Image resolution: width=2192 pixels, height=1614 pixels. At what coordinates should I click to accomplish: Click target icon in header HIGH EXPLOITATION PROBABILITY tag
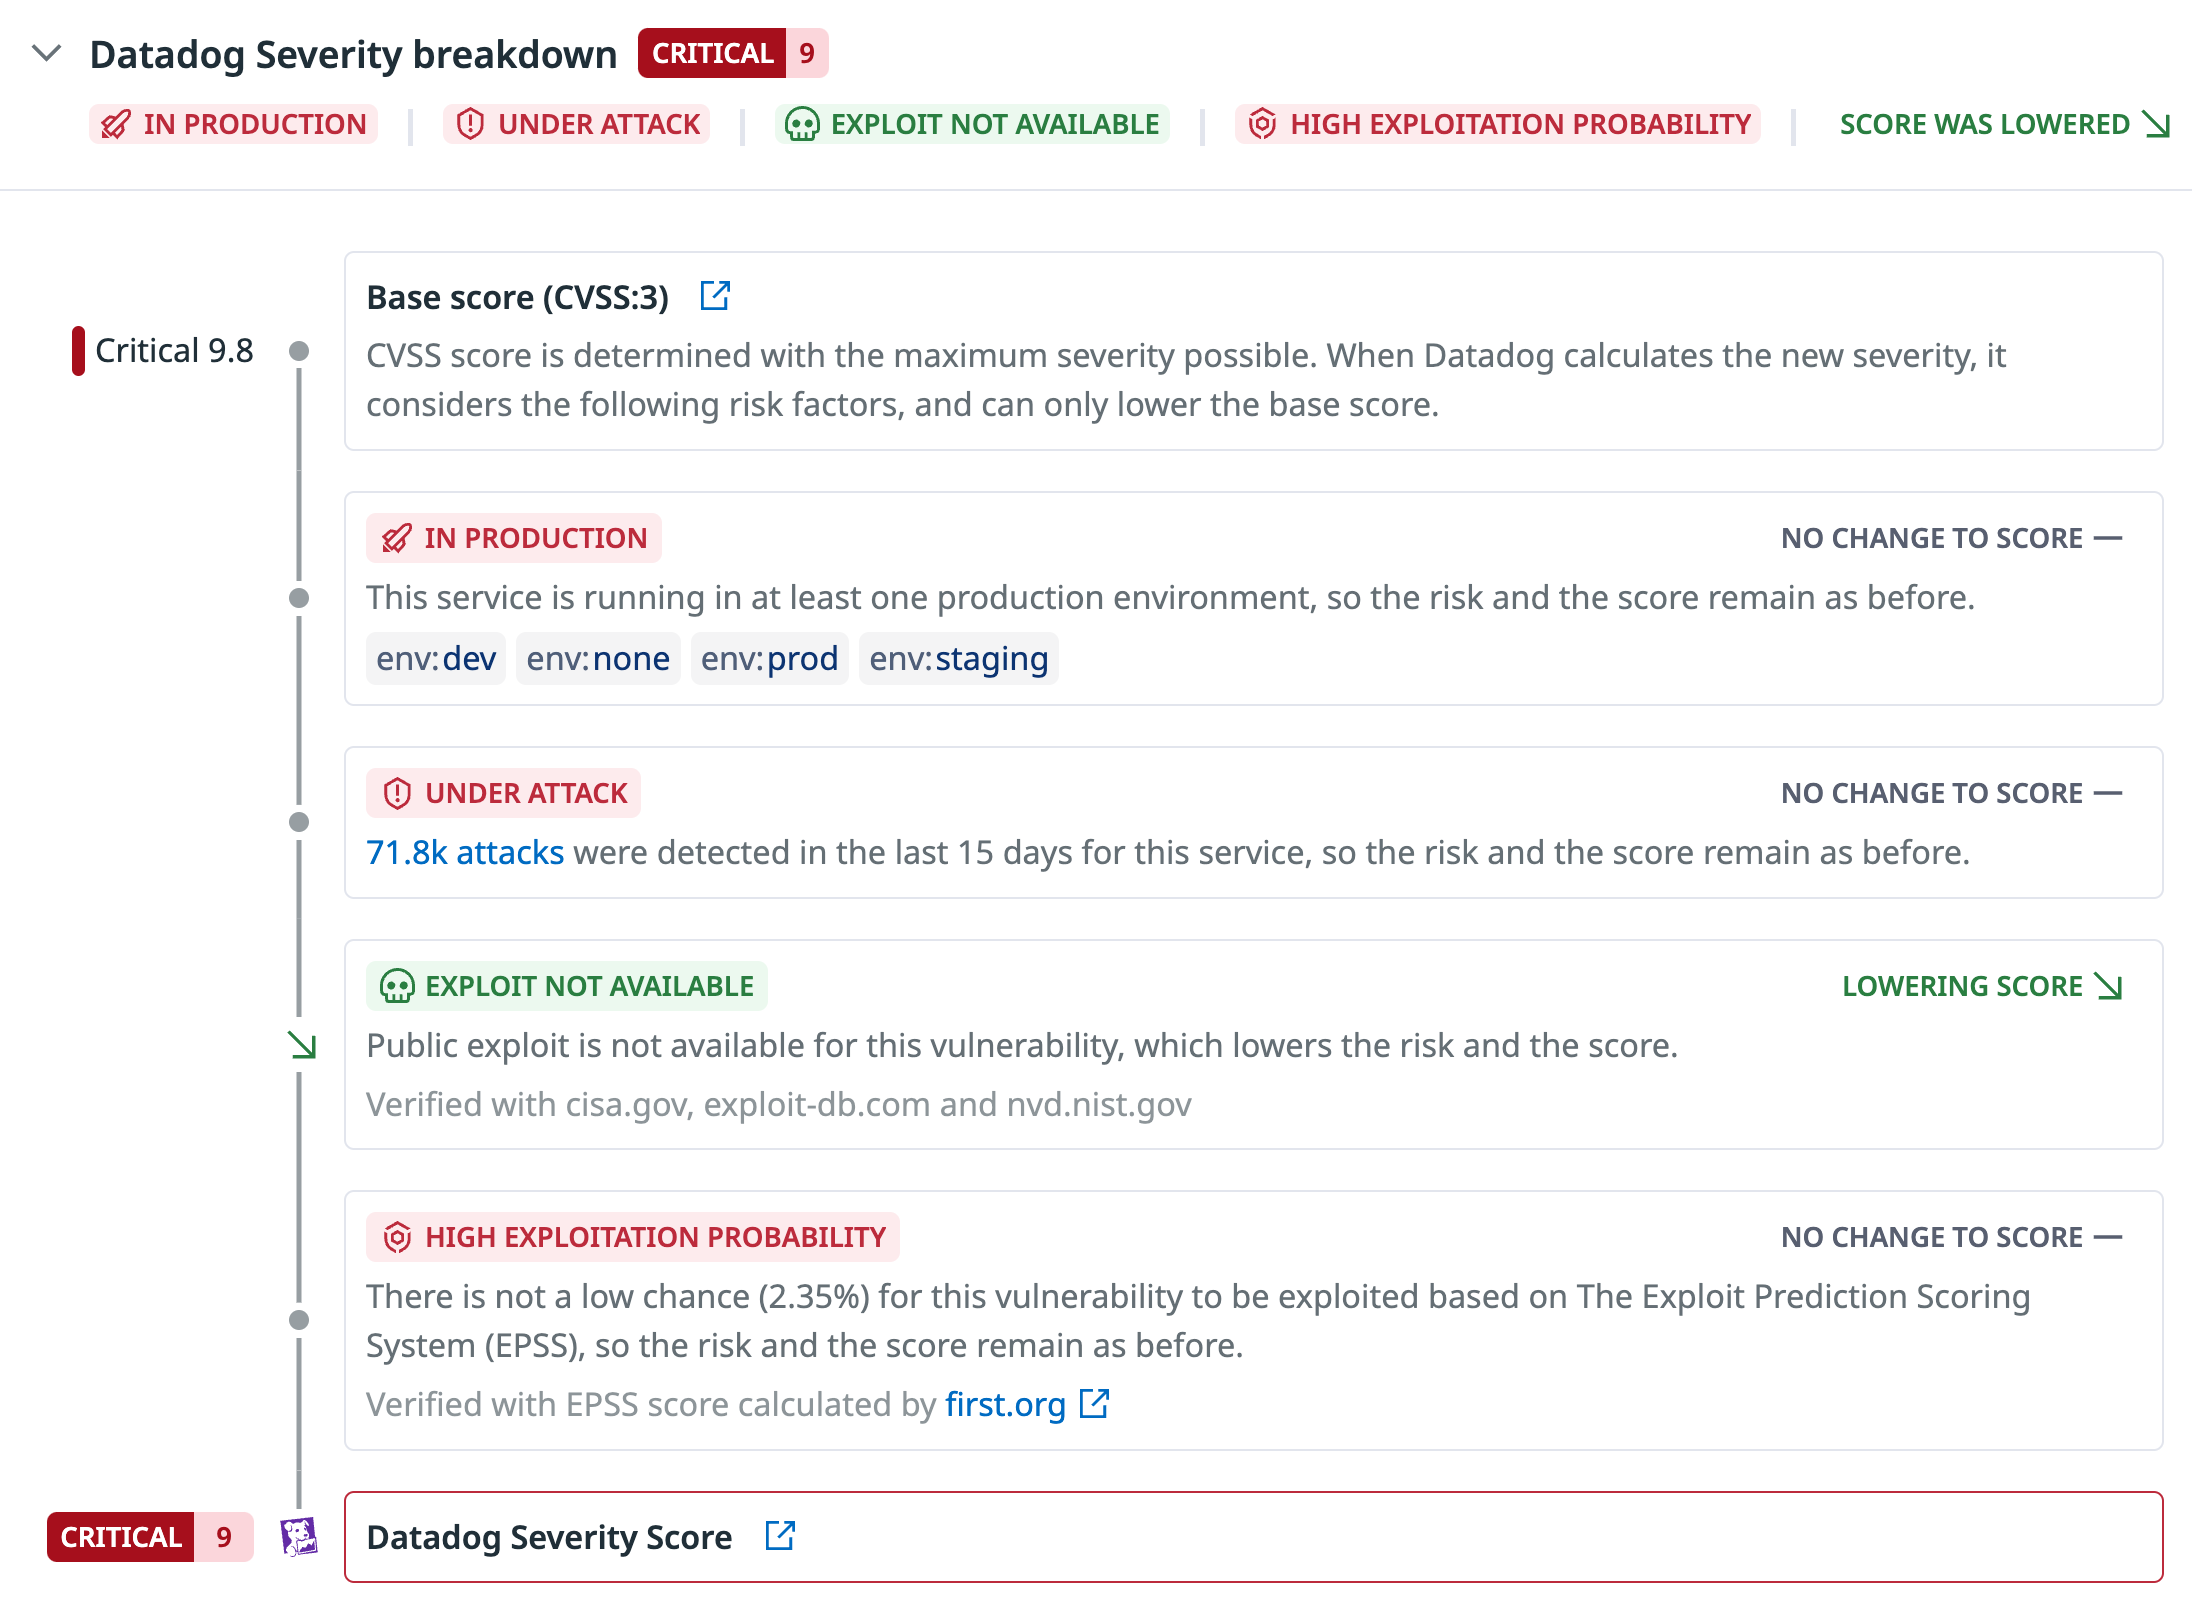click(1263, 124)
